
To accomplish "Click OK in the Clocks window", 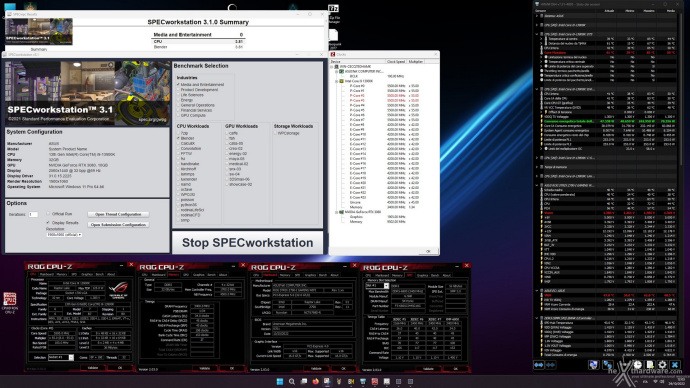I will [428, 251].
